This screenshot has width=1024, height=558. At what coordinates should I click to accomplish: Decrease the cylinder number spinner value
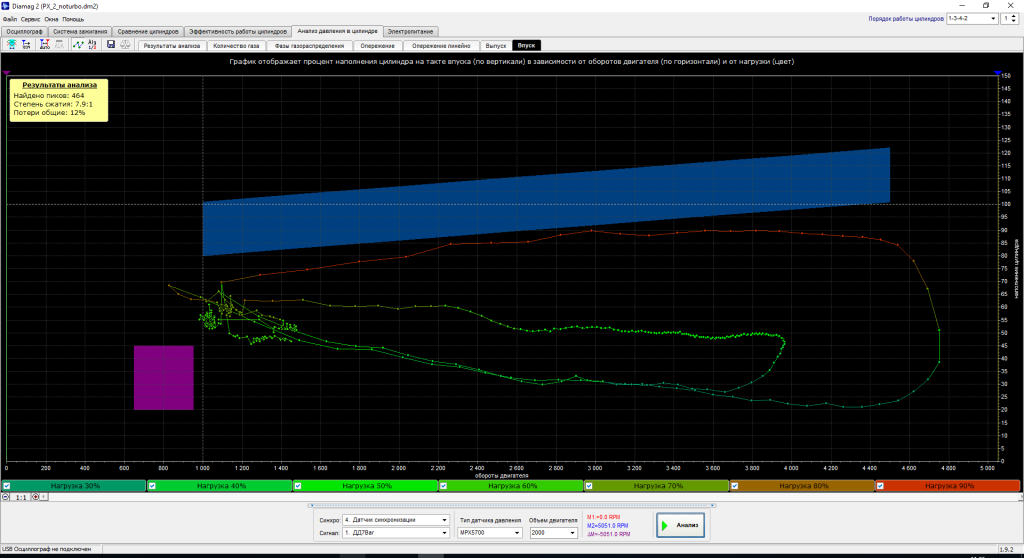[1014, 21]
